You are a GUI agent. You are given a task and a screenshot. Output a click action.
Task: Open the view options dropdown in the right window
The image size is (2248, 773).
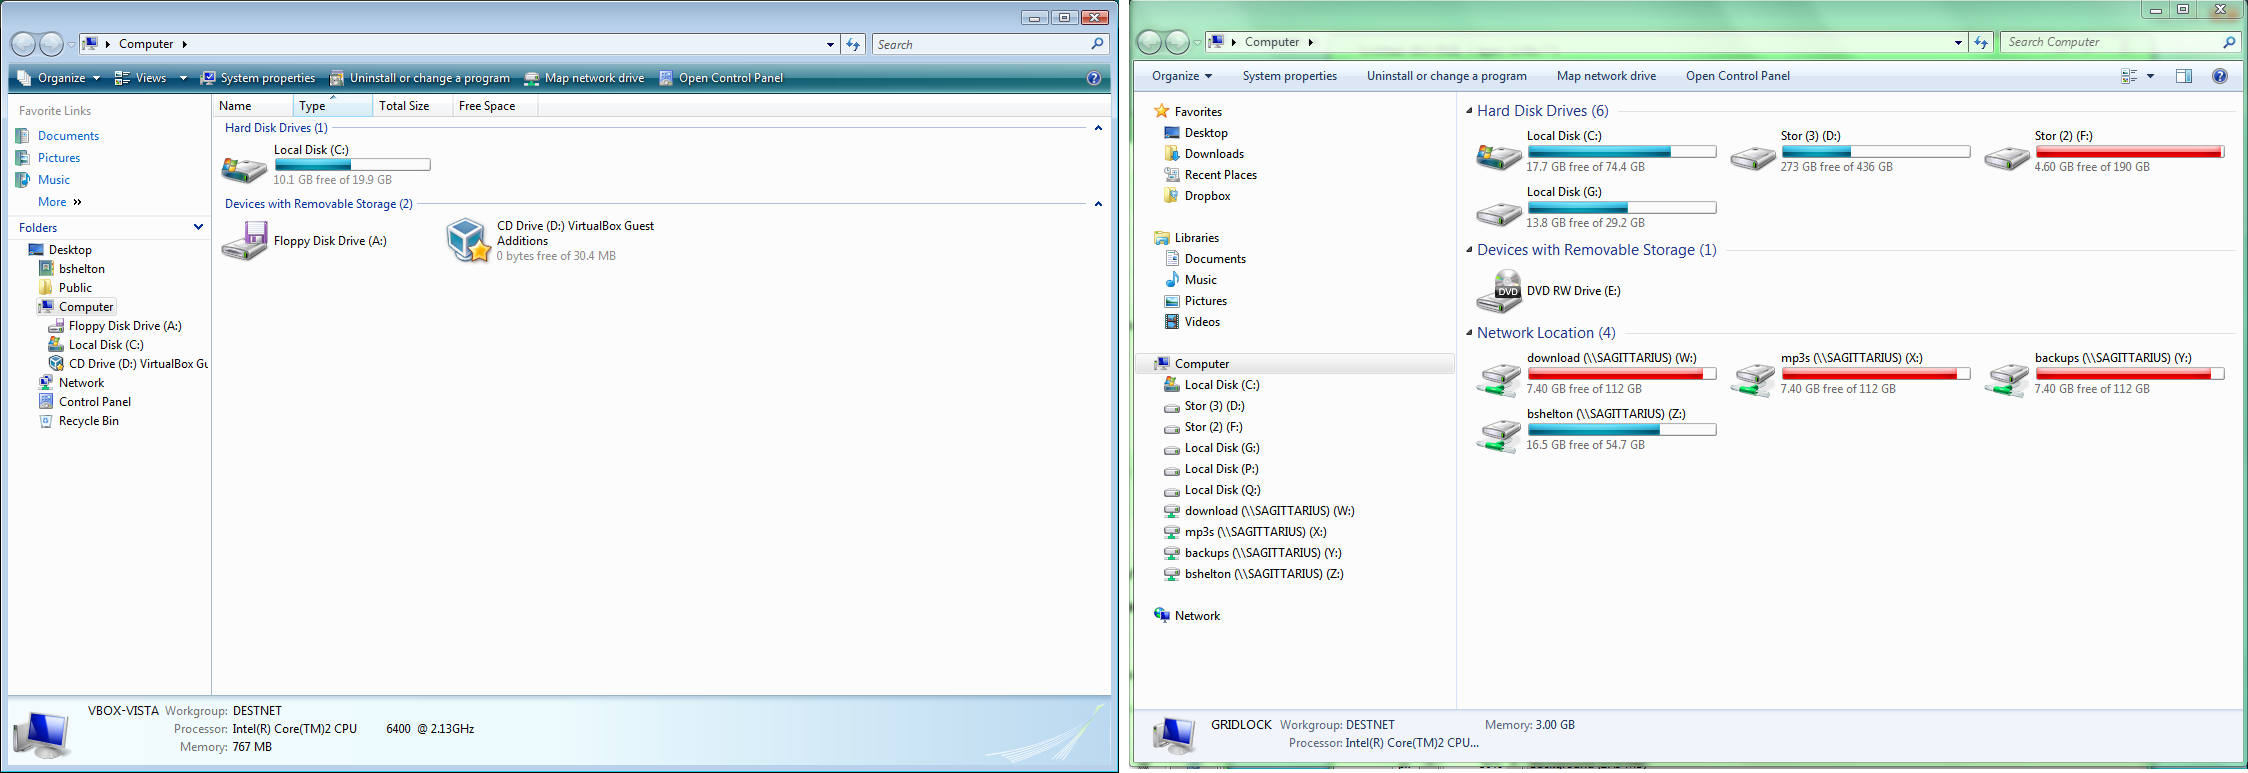pos(2150,76)
